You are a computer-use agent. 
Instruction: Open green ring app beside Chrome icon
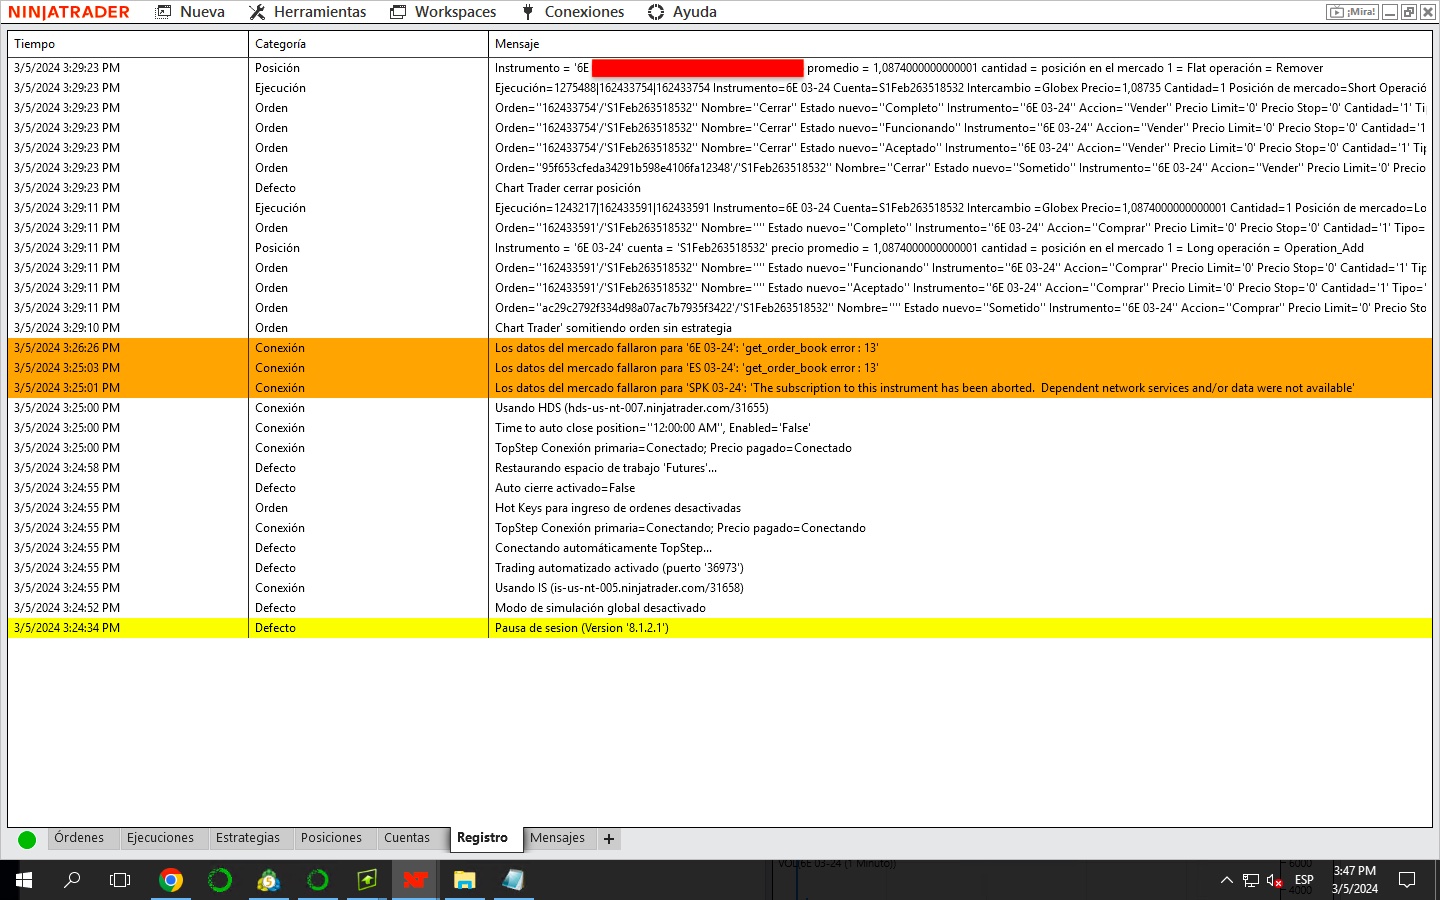(220, 880)
